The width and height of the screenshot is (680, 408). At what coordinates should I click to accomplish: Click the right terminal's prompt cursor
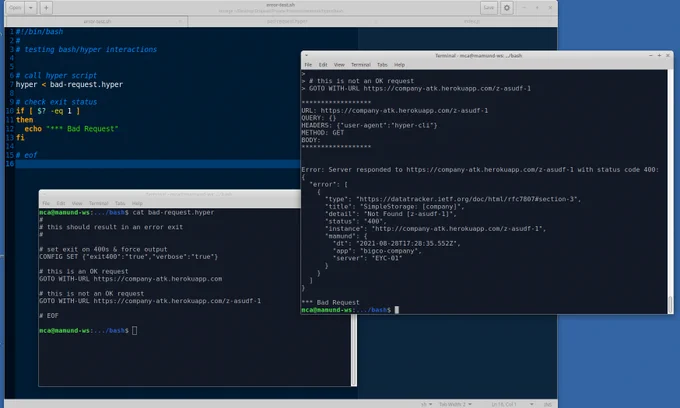pyautogui.click(x=396, y=310)
